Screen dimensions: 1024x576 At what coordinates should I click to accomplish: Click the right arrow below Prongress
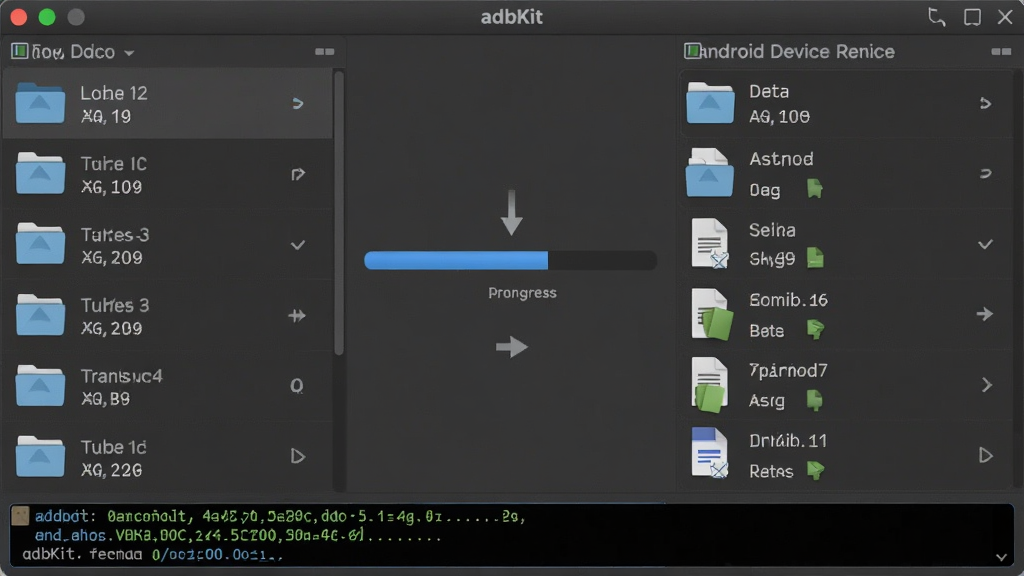pos(511,347)
